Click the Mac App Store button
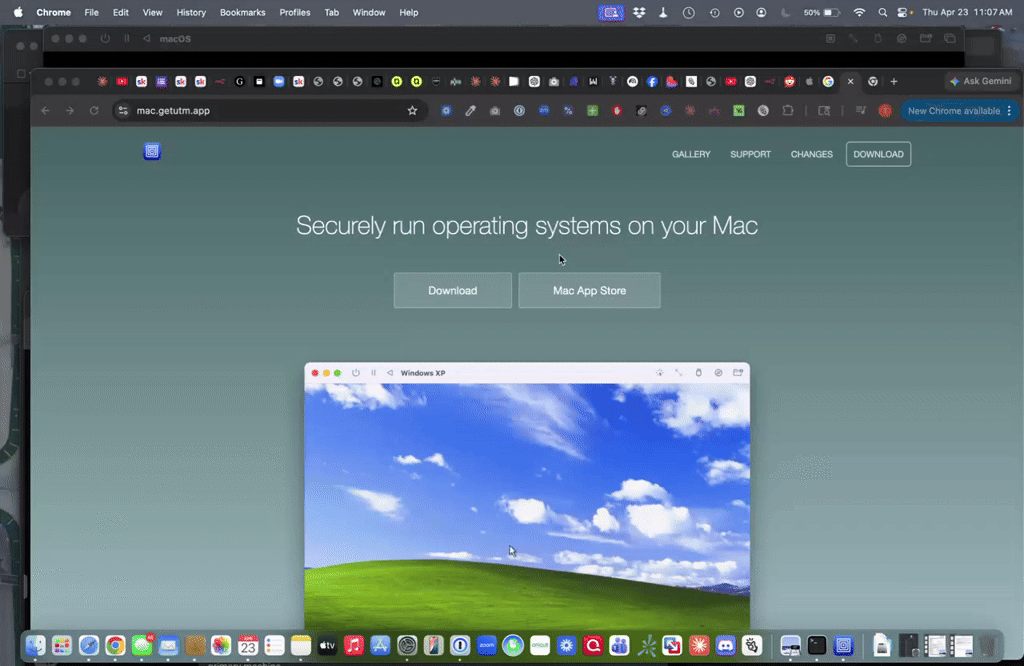1024x666 pixels. coord(589,291)
